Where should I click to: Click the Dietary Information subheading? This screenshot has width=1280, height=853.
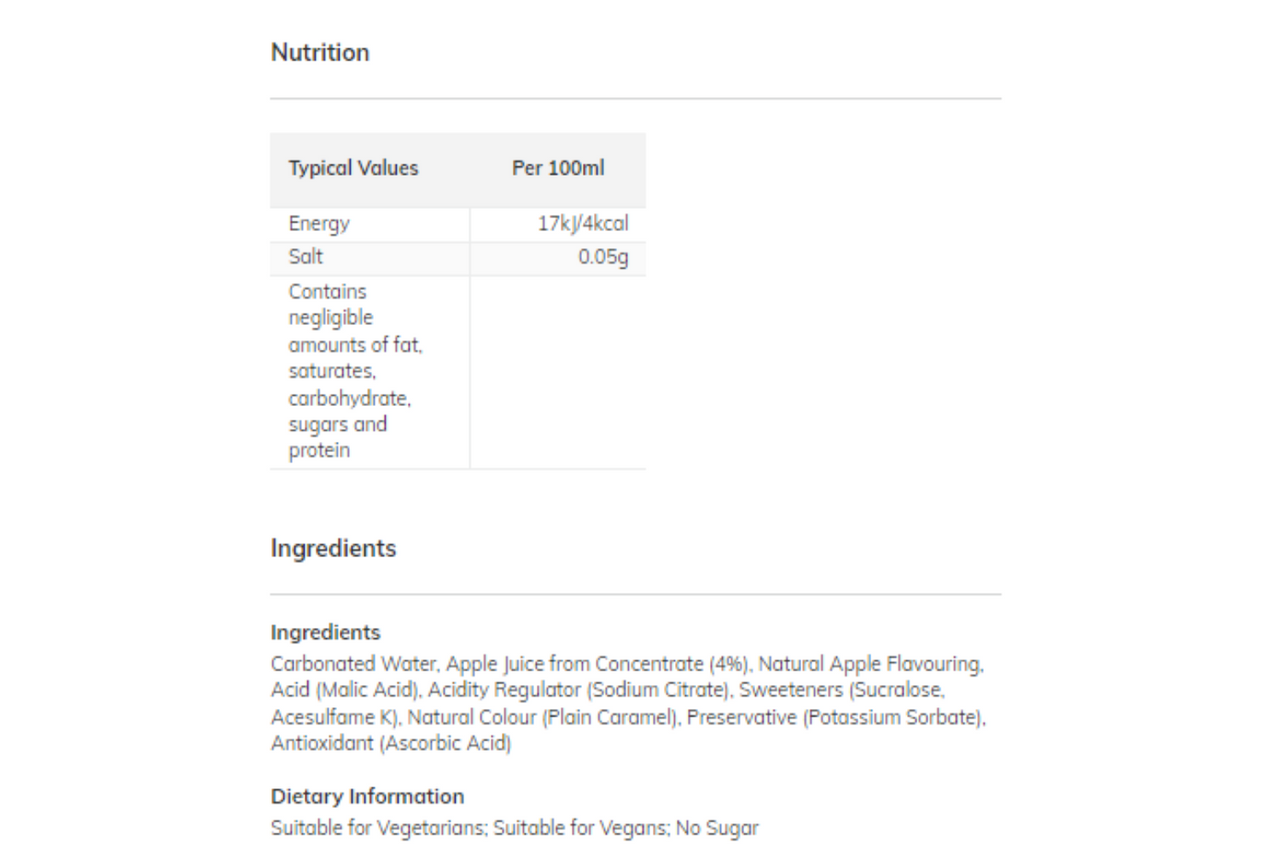tap(367, 797)
